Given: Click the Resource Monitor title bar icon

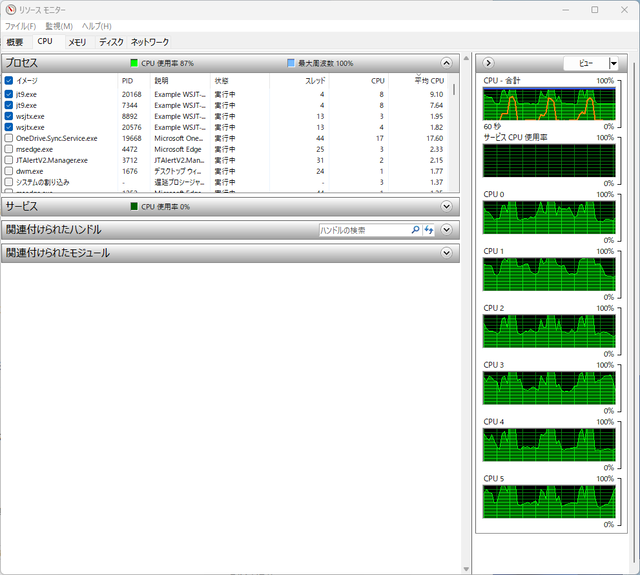Looking at the screenshot, I should (11, 10).
